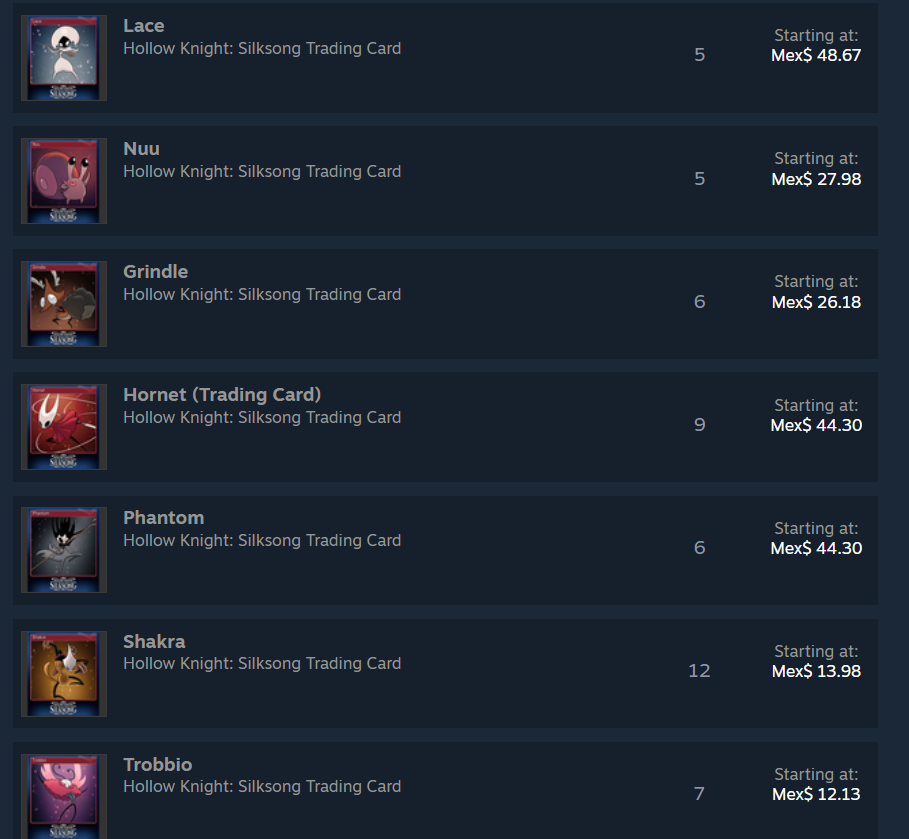Click the quantity 12 in Shakra row
Image resolution: width=909 pixels, height=839 pixels.
pyautogui.click(x=699, y=671)
